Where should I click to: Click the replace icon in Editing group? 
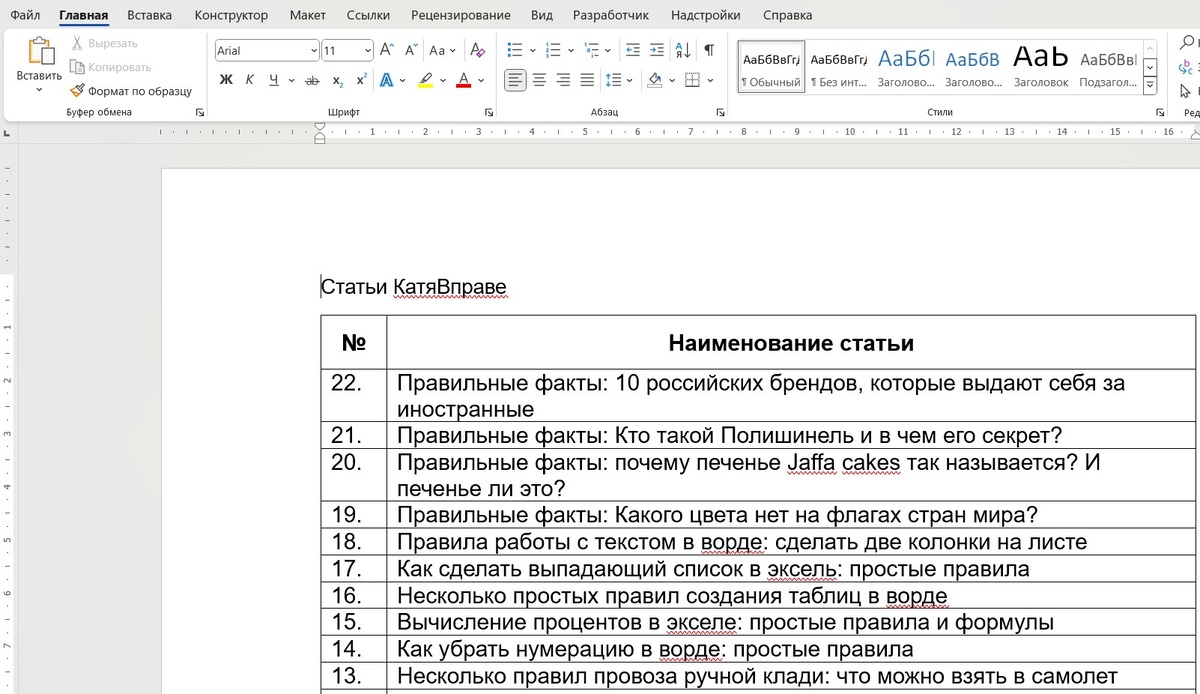click(1187, 66)
